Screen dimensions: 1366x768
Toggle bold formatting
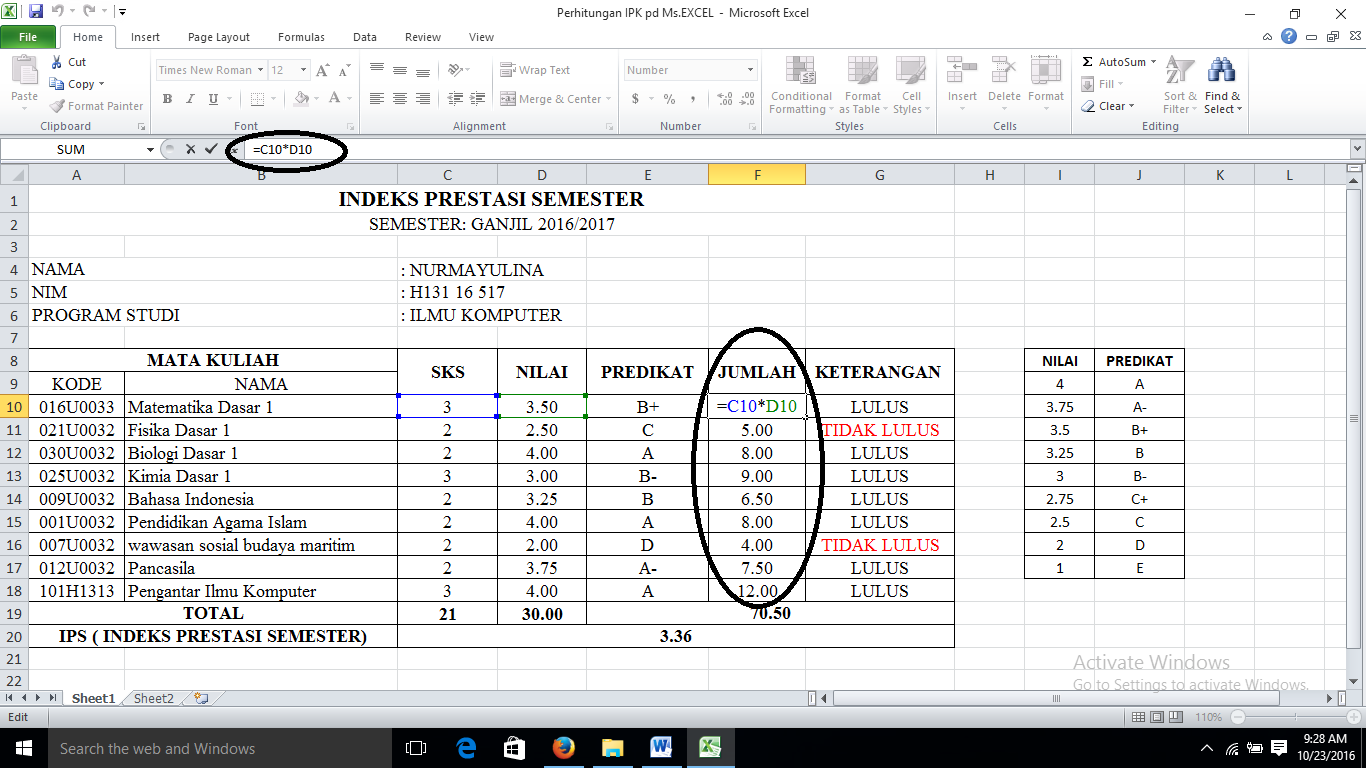click(x=167, y=99)
